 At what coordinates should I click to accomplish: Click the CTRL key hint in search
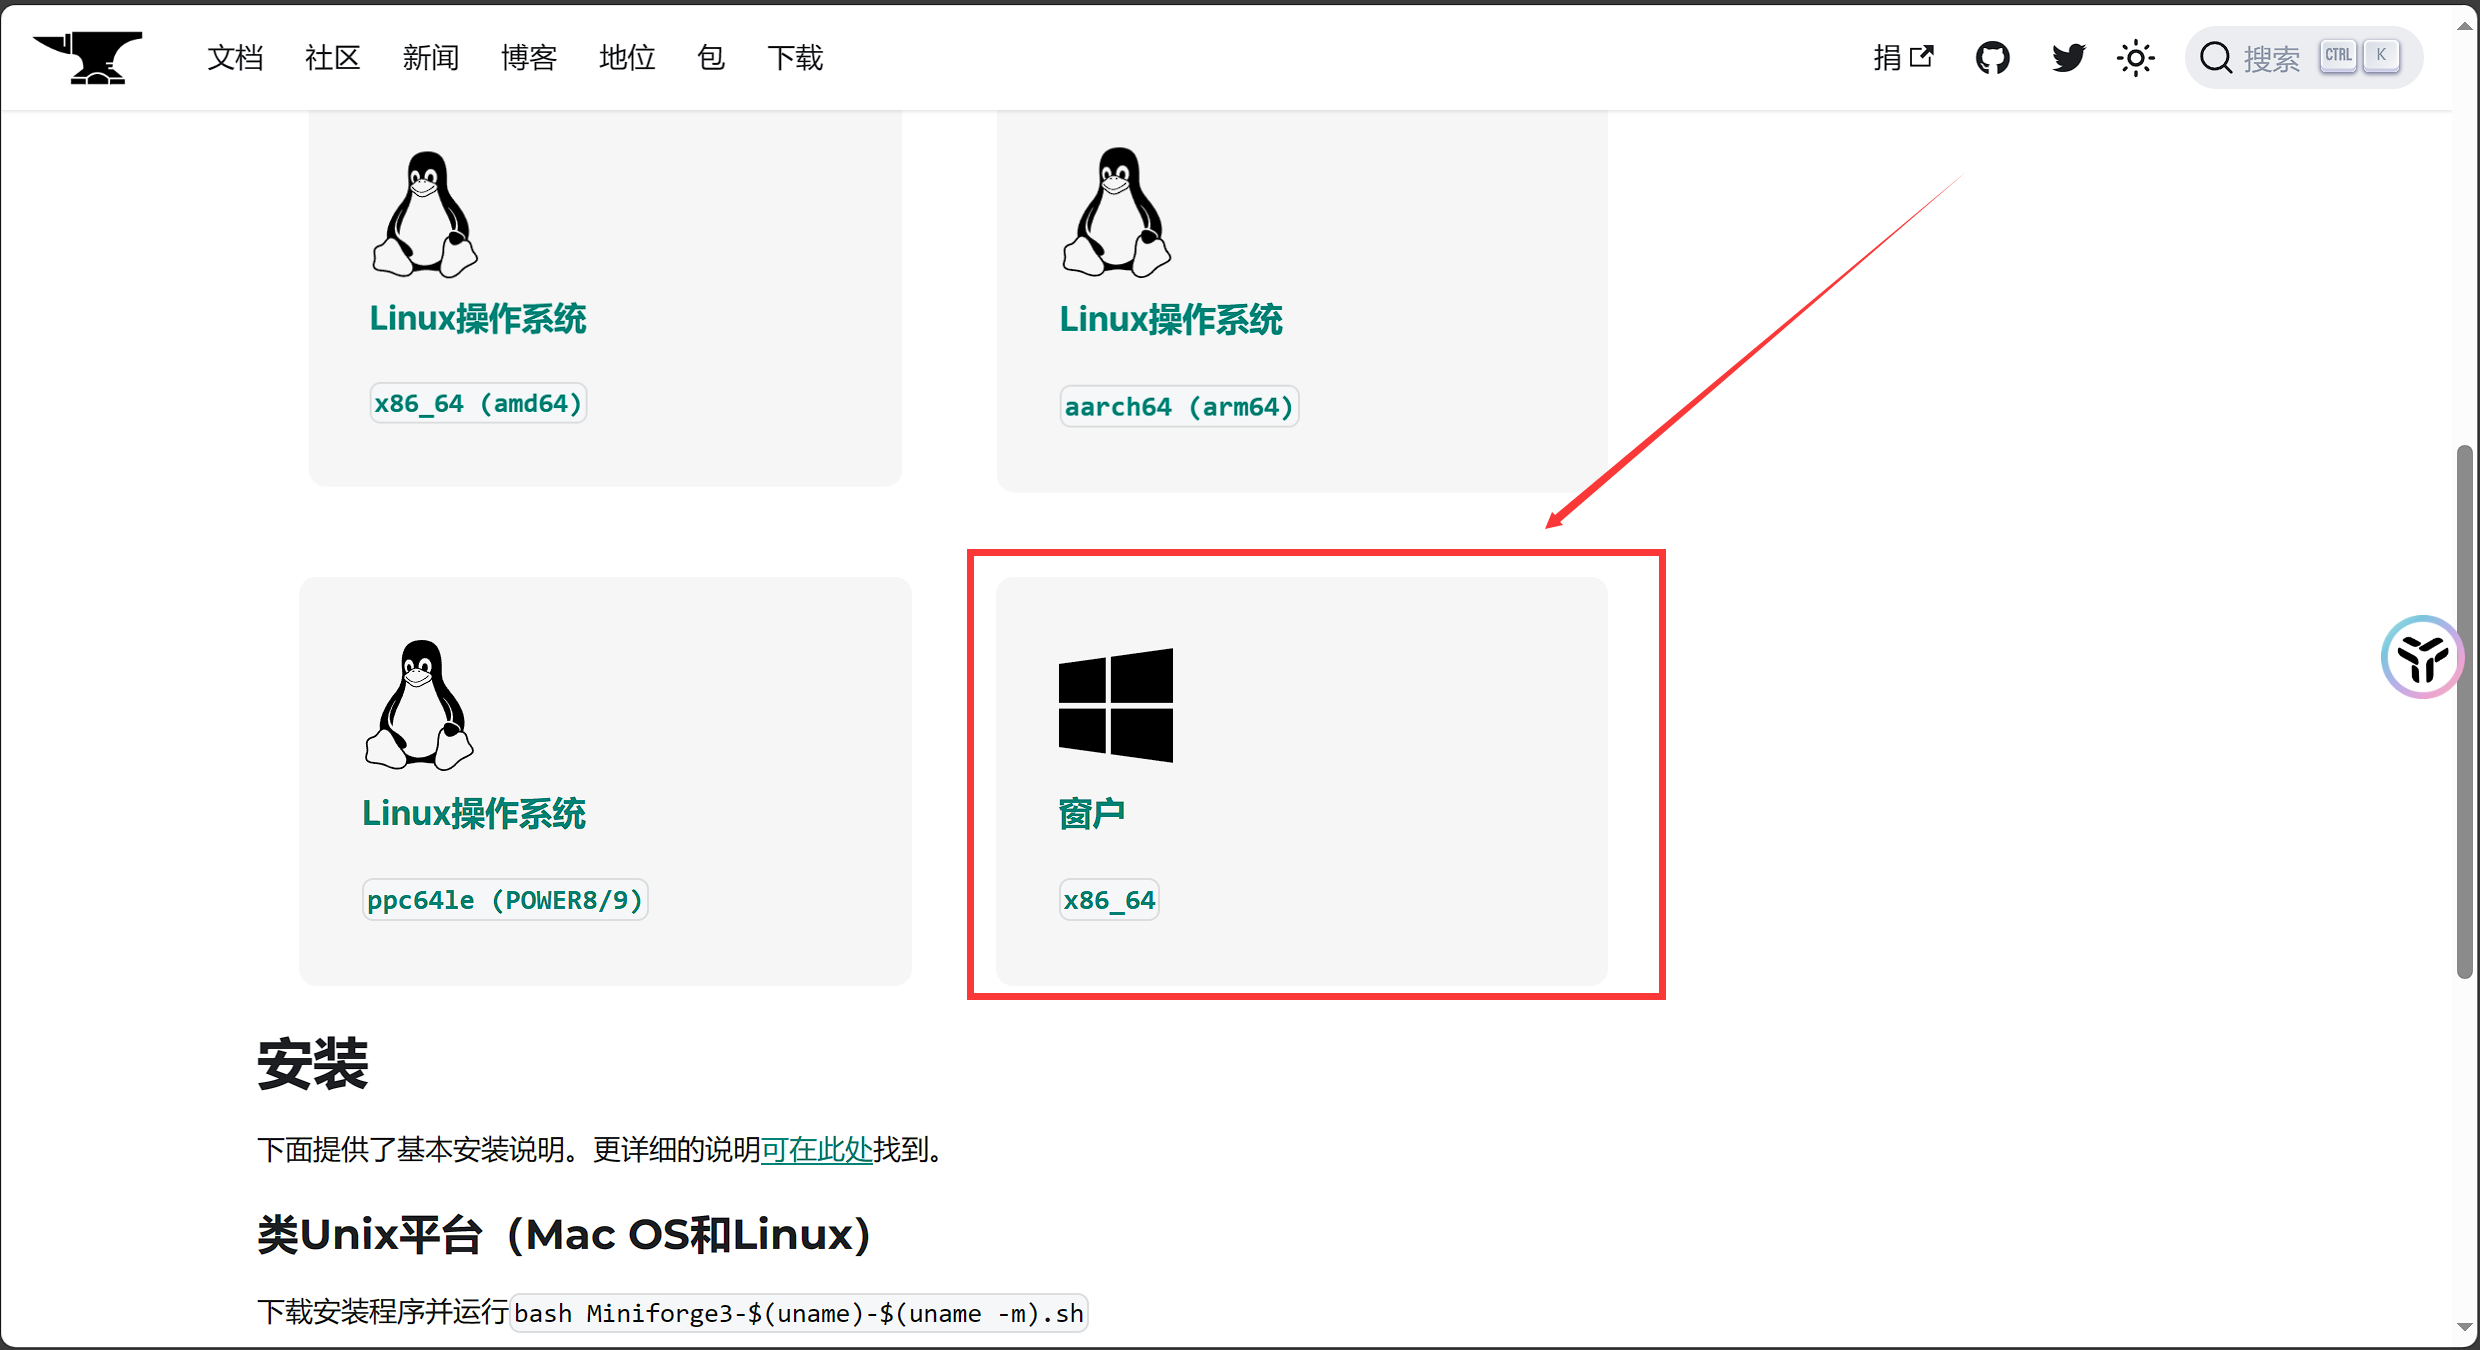[x=2338, y=56]
